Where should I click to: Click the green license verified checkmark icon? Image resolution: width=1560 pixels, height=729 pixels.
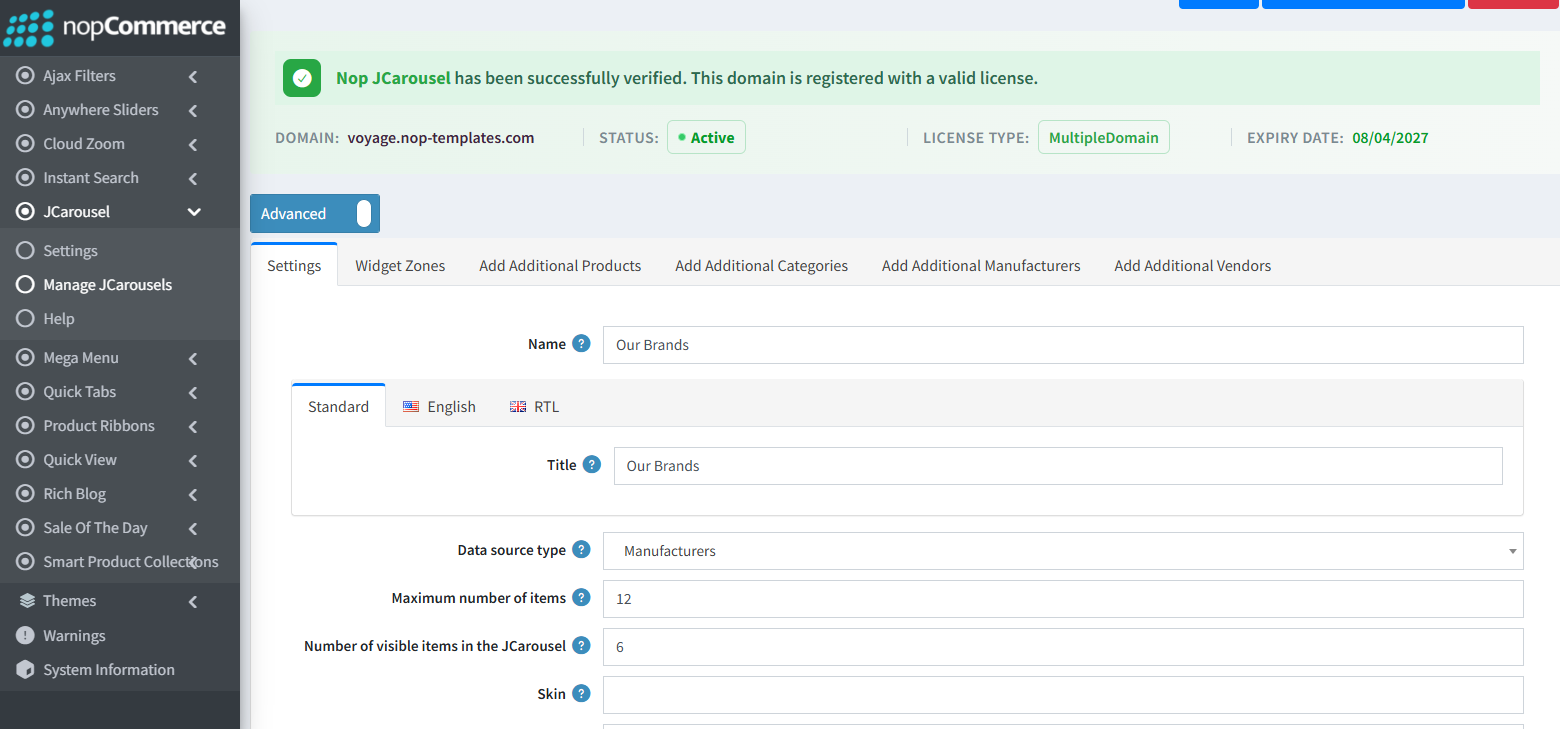tap(302, 78)
